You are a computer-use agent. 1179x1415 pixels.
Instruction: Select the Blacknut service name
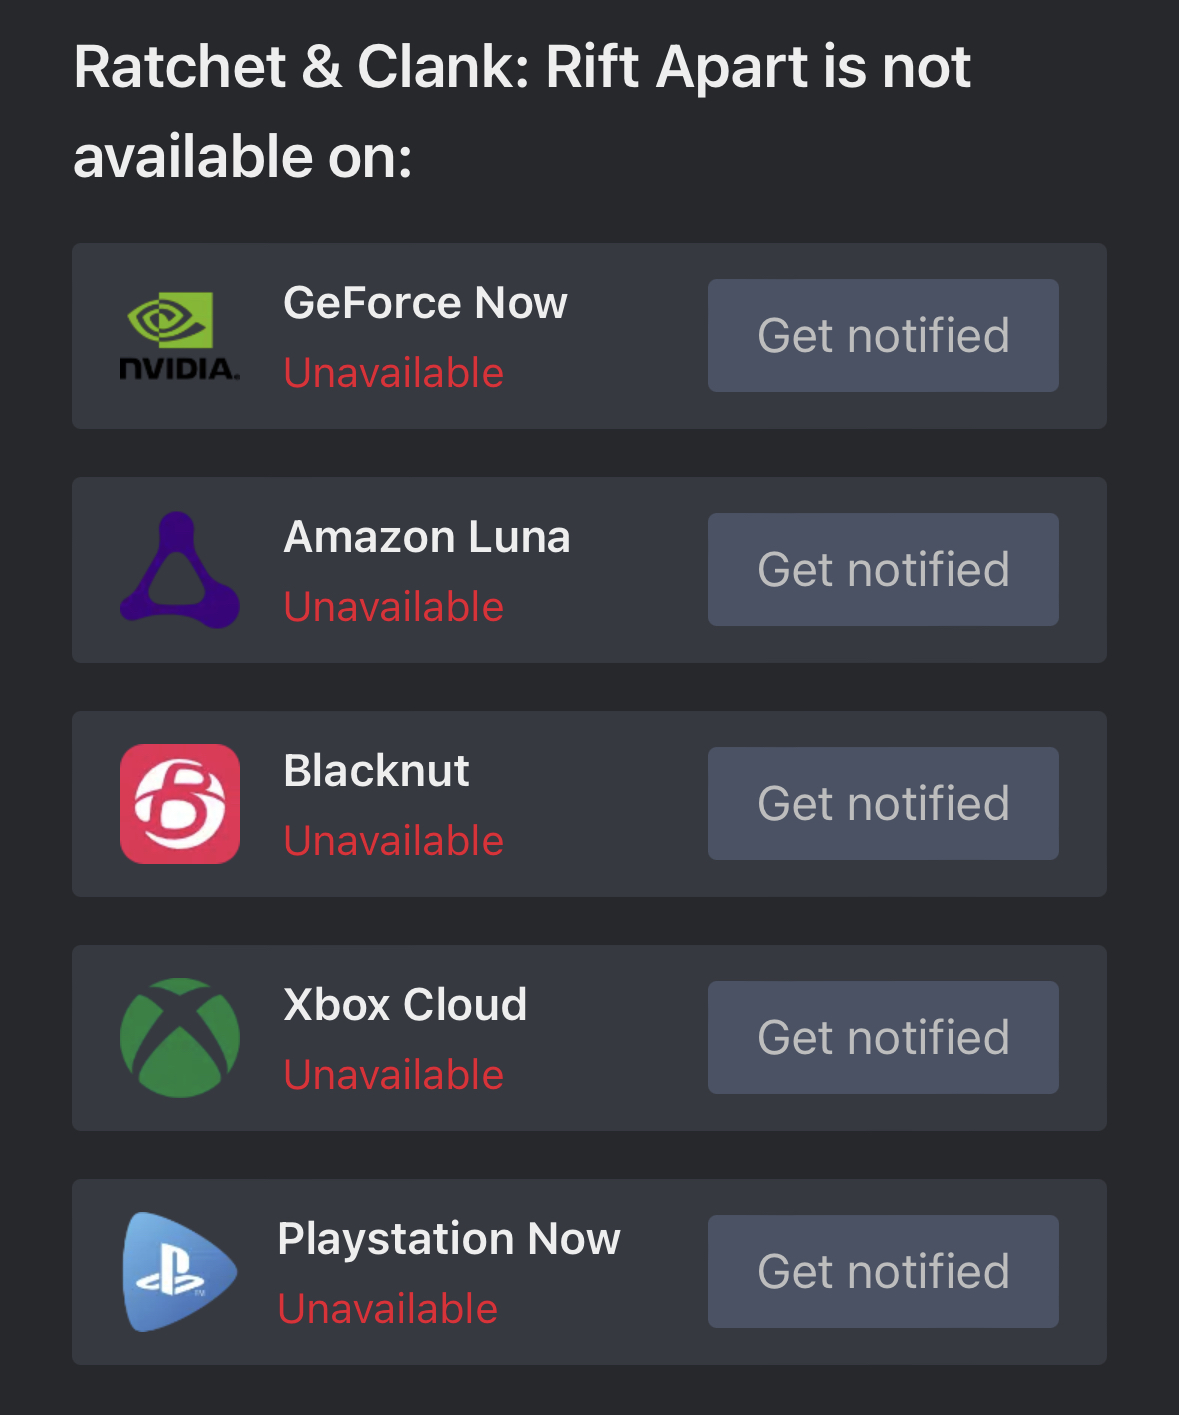pos(376,771)
